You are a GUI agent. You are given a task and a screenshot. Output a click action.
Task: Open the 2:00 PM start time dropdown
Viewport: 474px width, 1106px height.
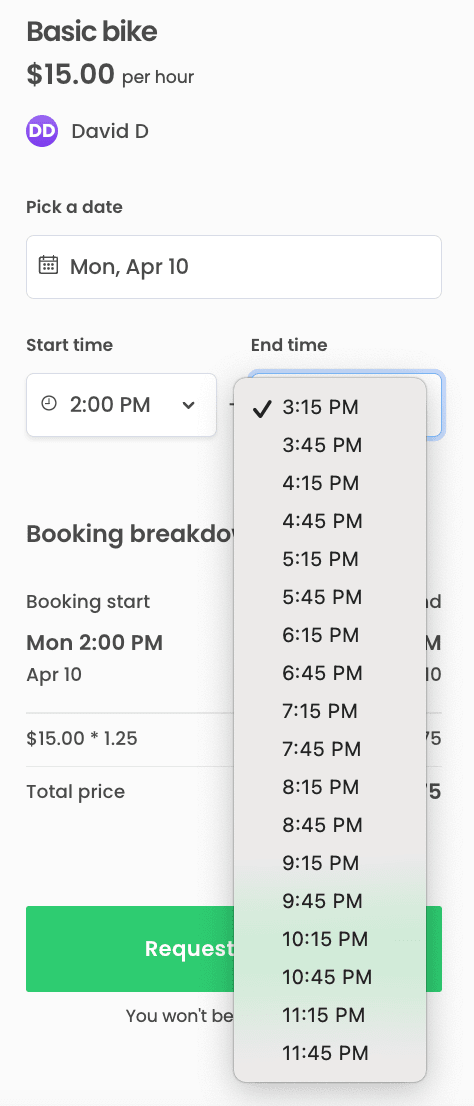click(121, 405)
